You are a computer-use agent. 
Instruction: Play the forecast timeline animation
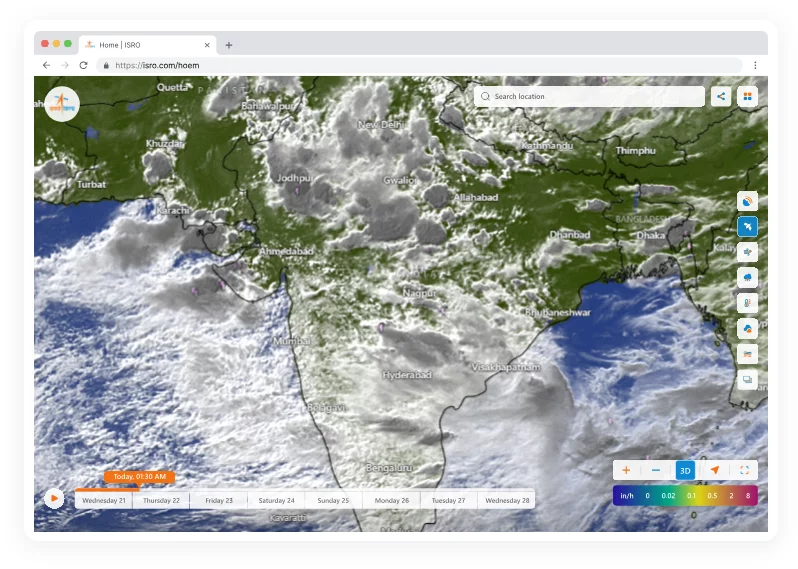pos(54,498)
